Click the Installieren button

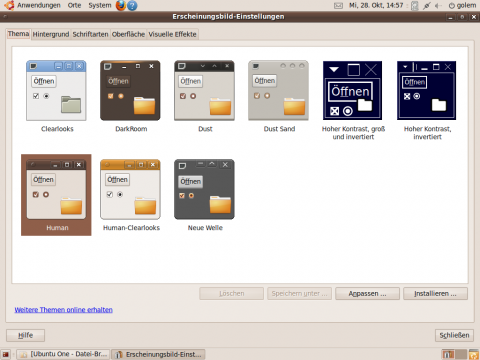point(435,294)
